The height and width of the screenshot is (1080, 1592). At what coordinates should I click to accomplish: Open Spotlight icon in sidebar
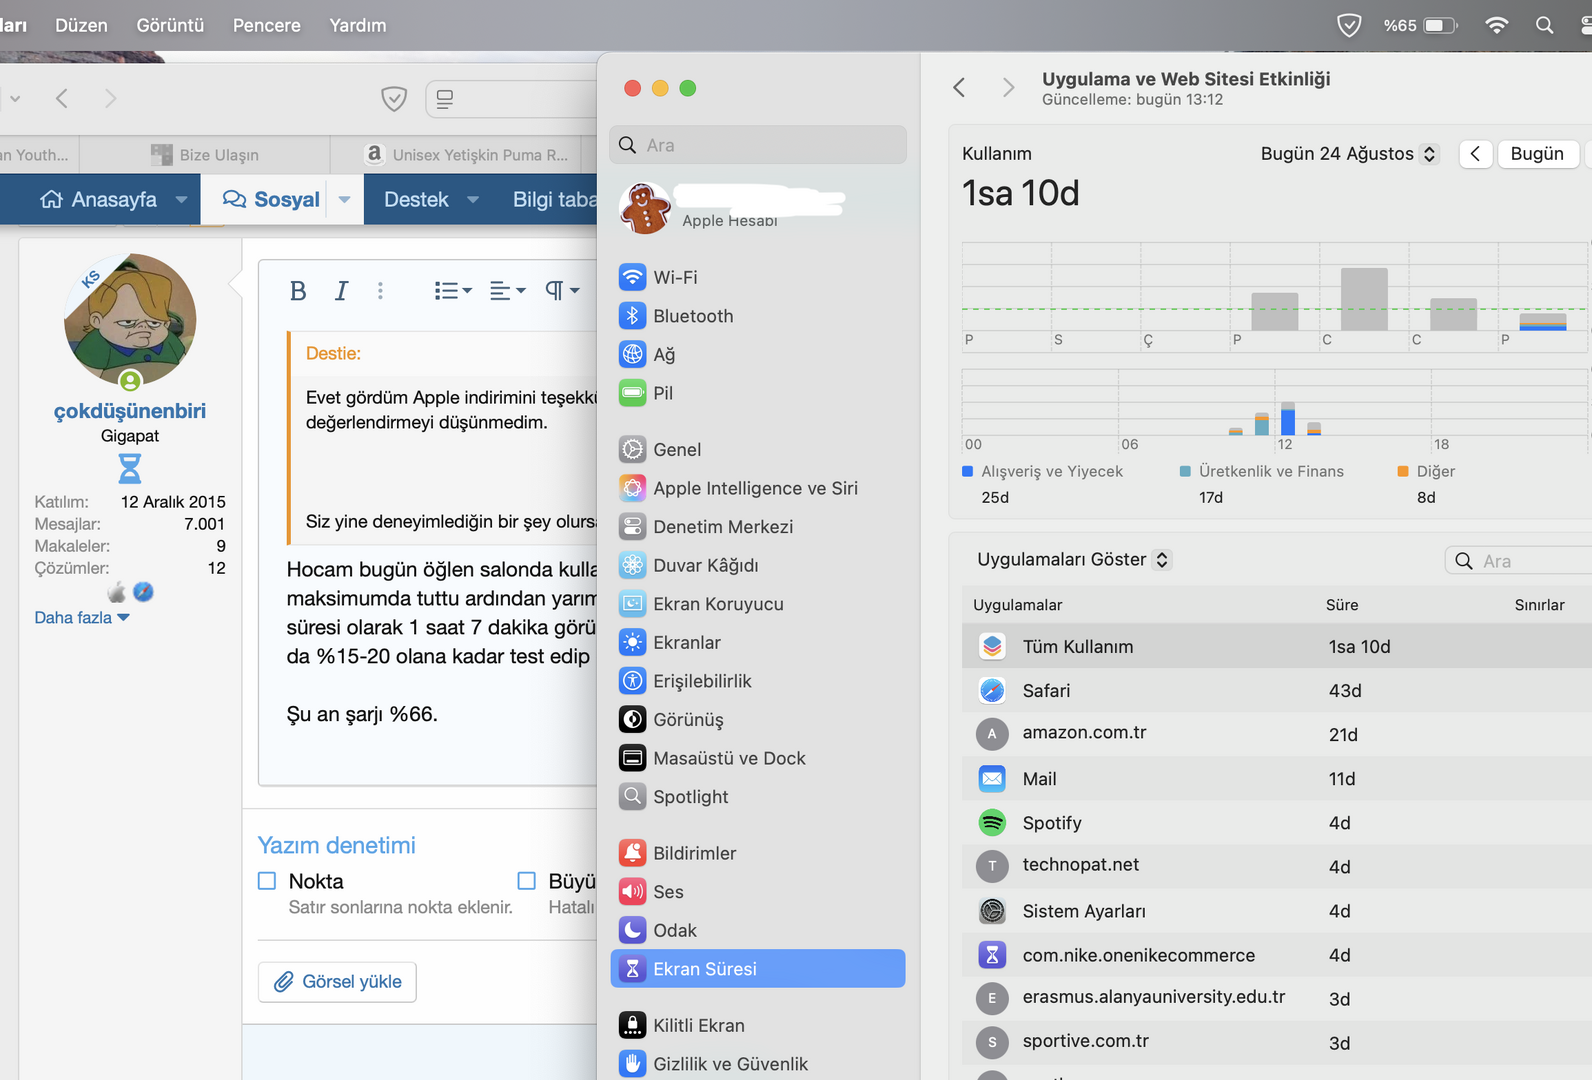(x=632, y=796)
